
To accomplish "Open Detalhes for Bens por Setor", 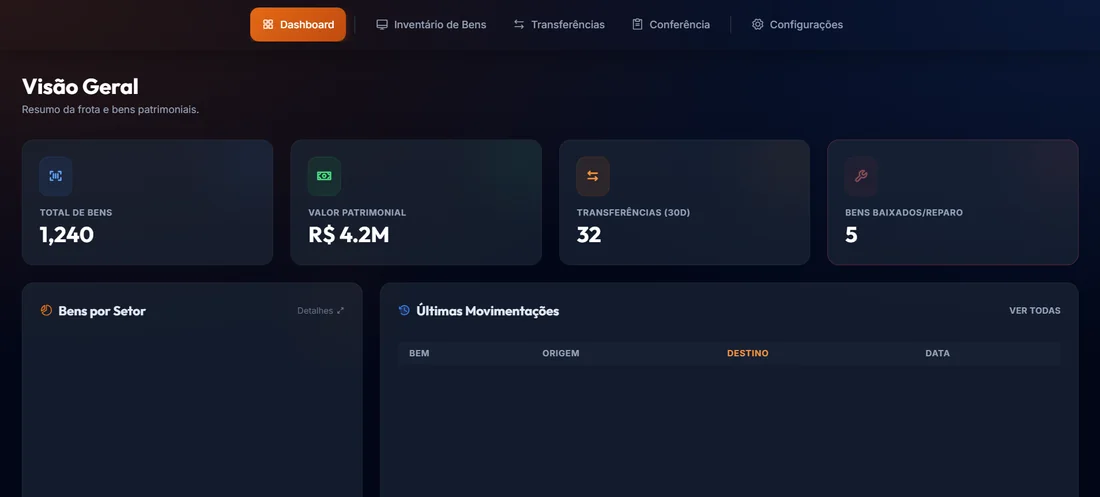I will [x=321, y=310].
